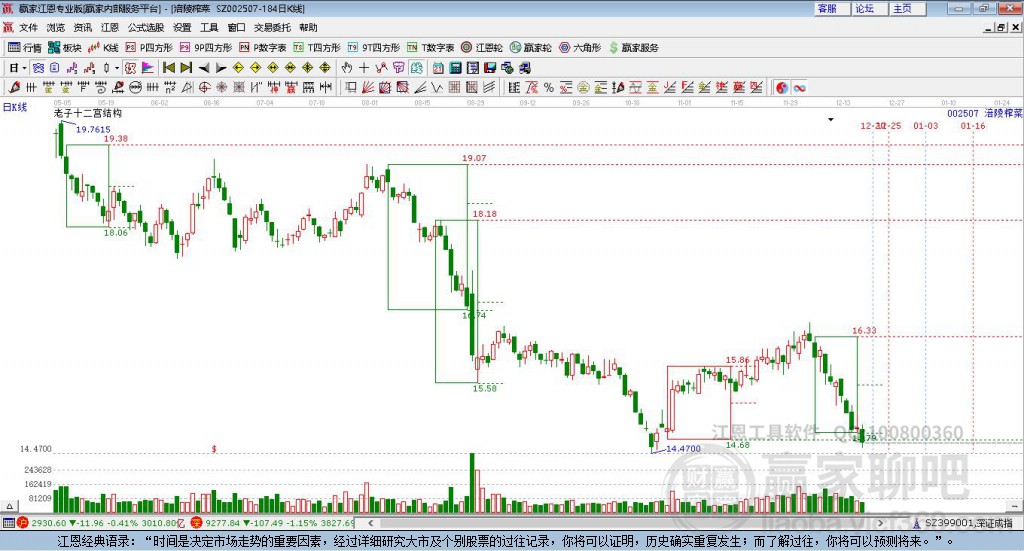Open the 设置 menu
The image size is (1024, 551).
182,27
